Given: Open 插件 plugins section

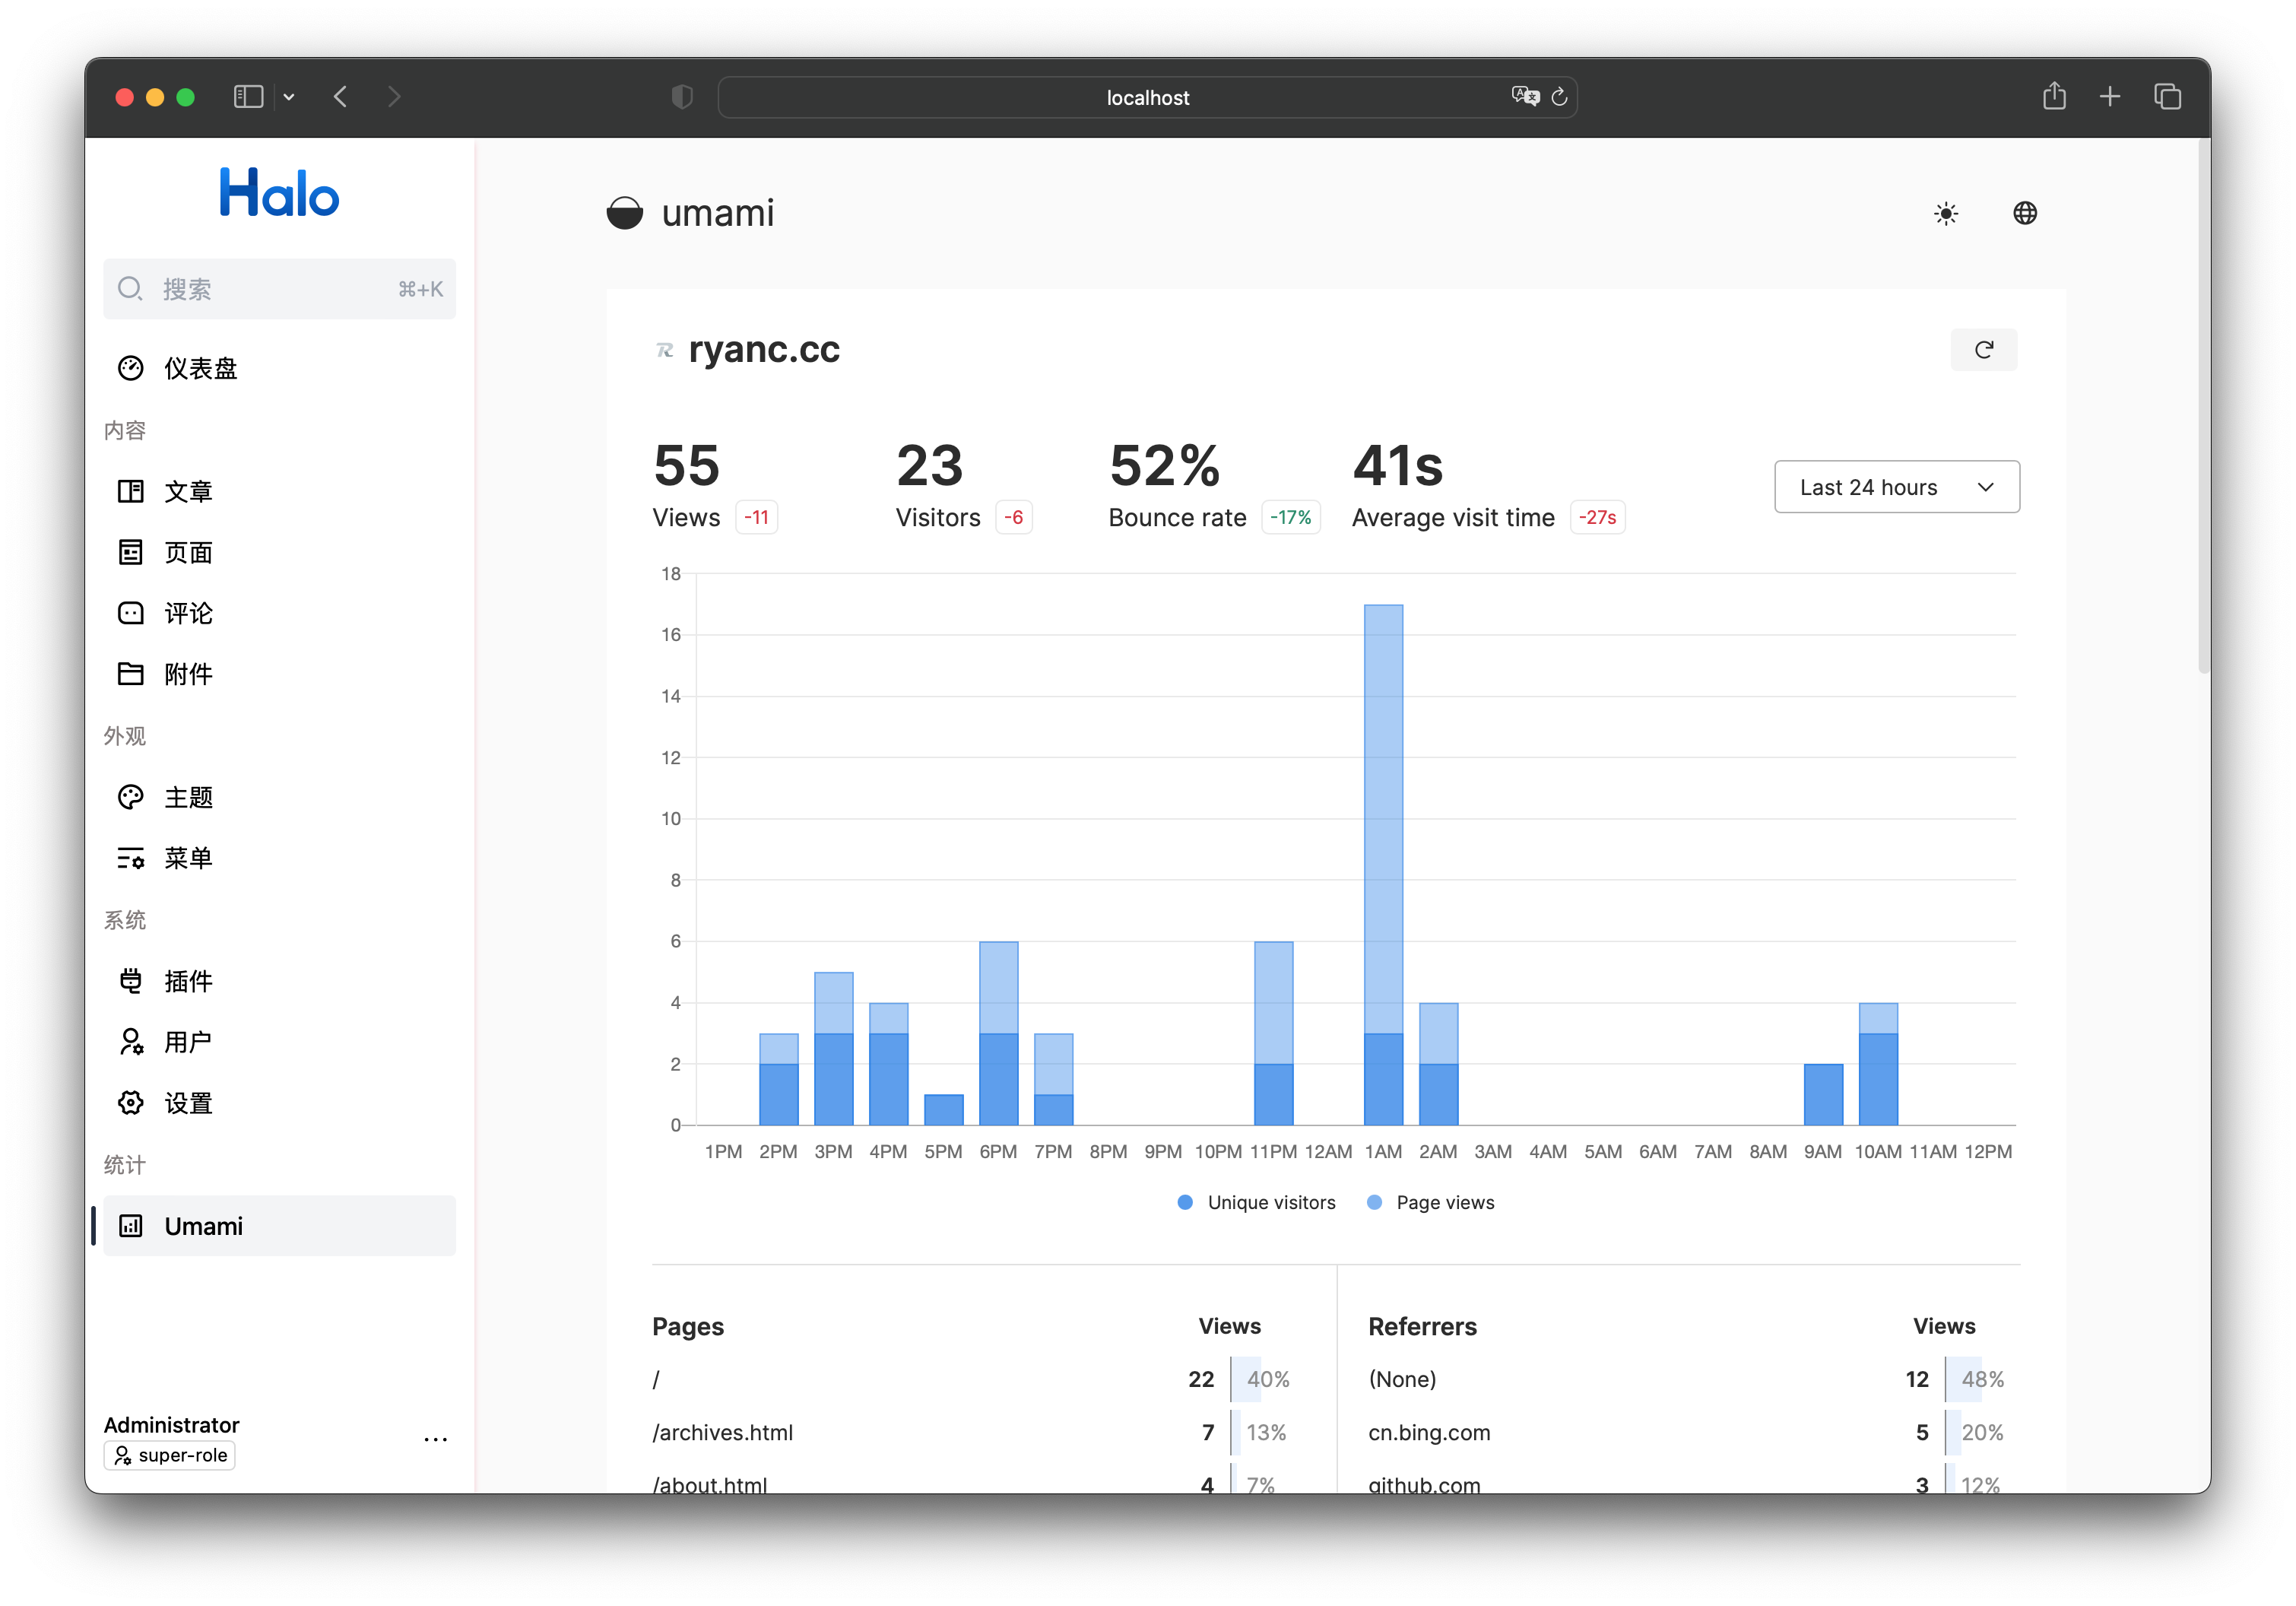Looking at the screenshot, I should pyautogui.click(x=188, y=981).
